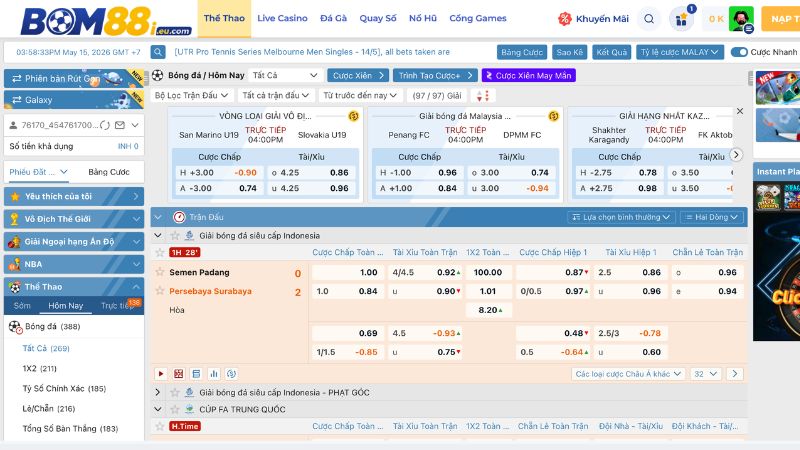Select Tỷ Số Chính Xác (185) market
This screenshot has height=450, width=800.
(x=64, y=388)
